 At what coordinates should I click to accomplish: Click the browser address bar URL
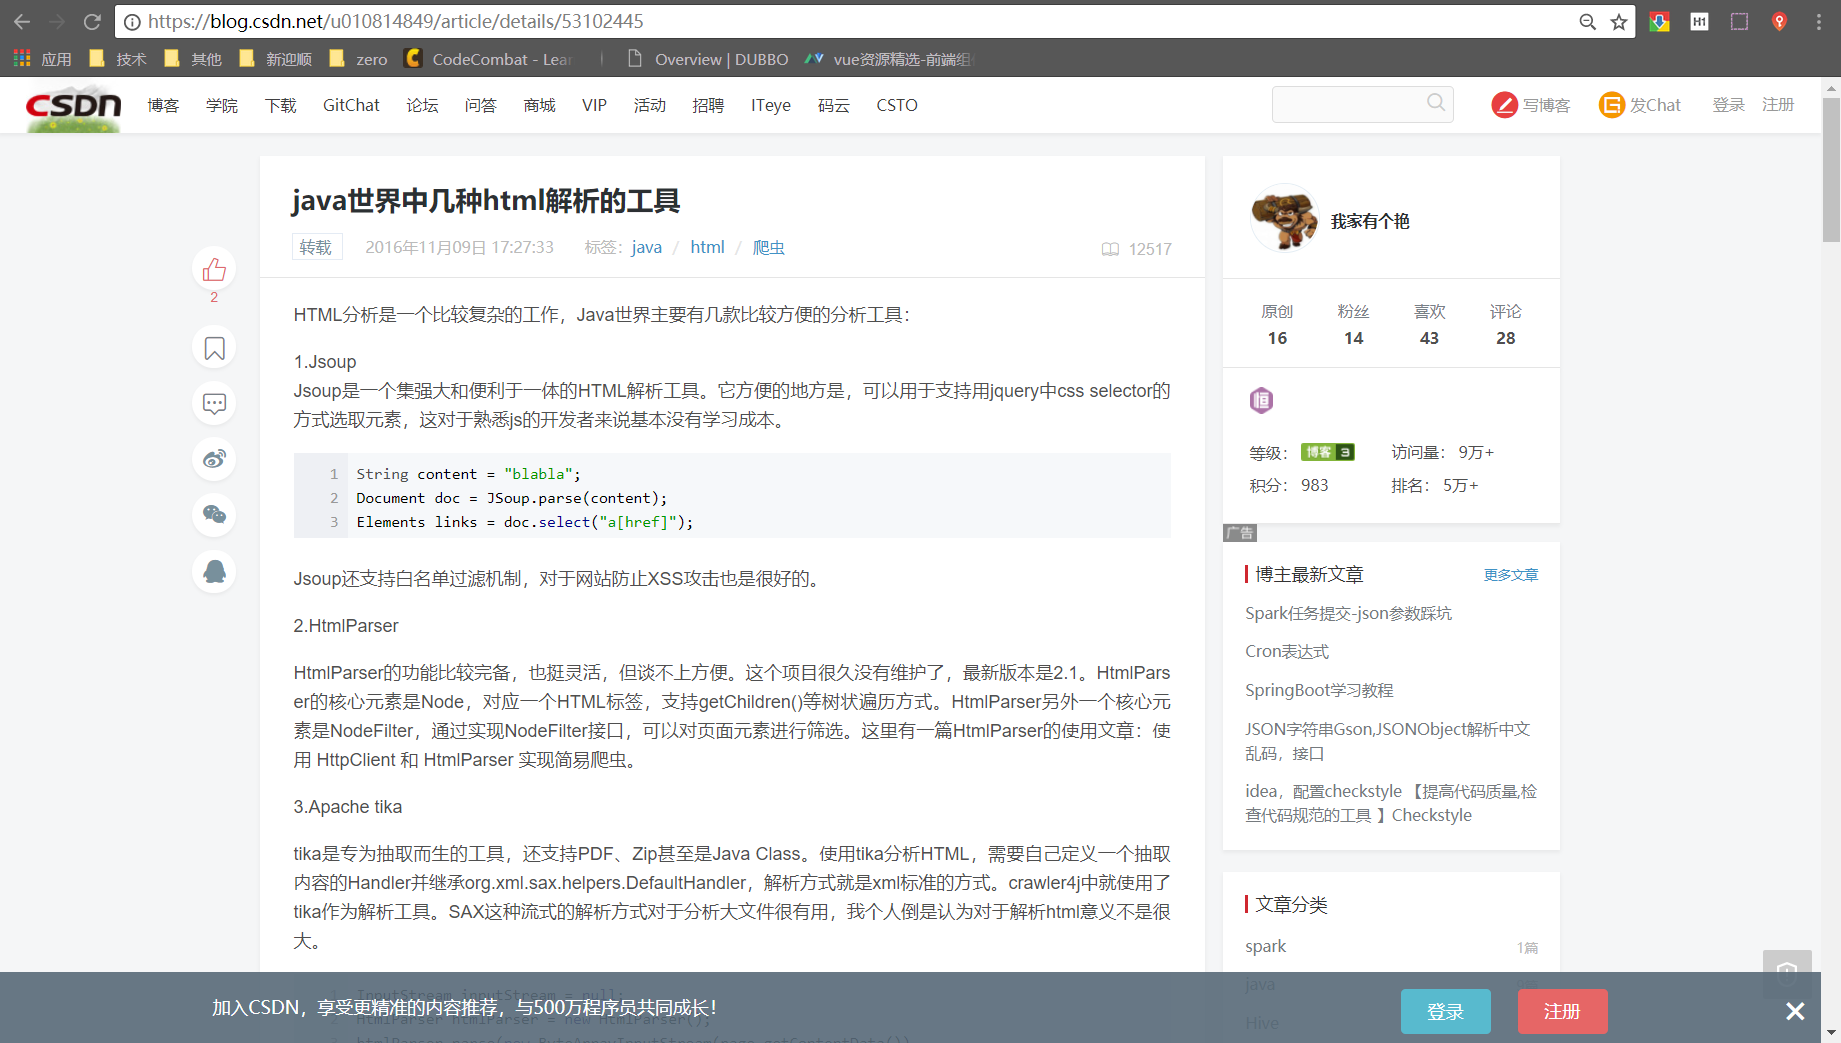coord(396,21)
